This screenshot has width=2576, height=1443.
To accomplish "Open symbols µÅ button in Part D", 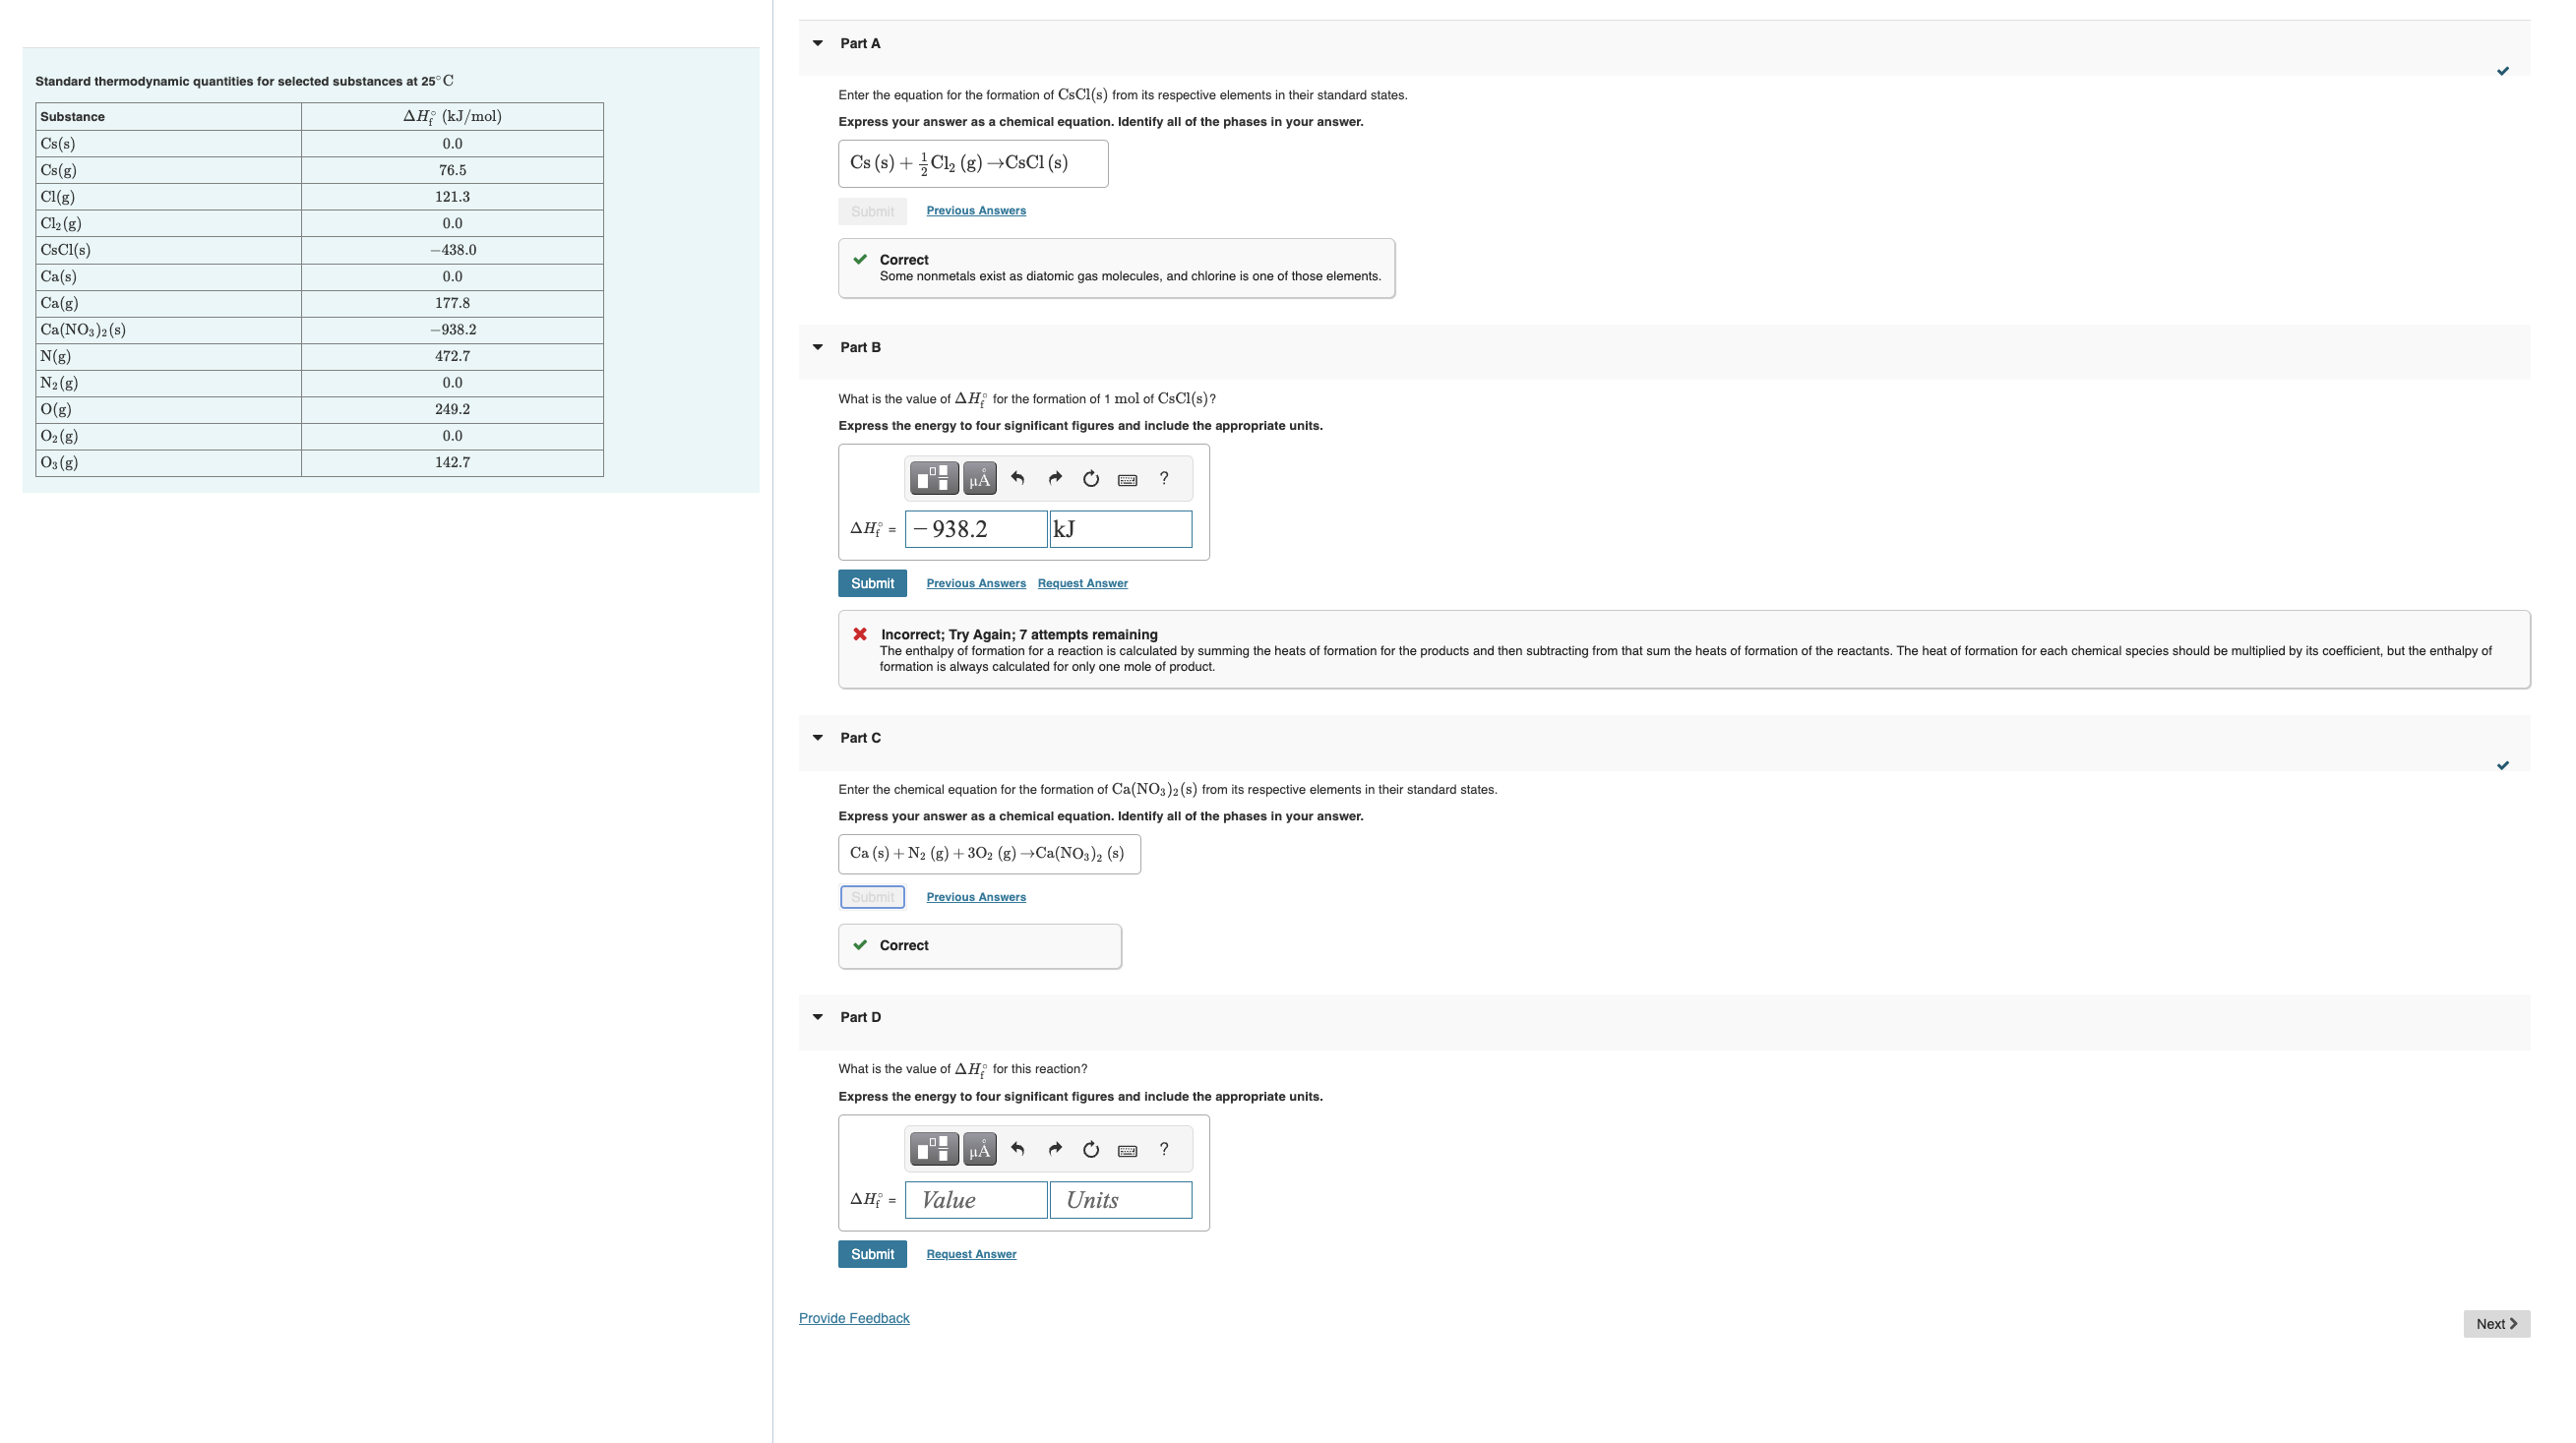I will click(x=979, y=1150).
